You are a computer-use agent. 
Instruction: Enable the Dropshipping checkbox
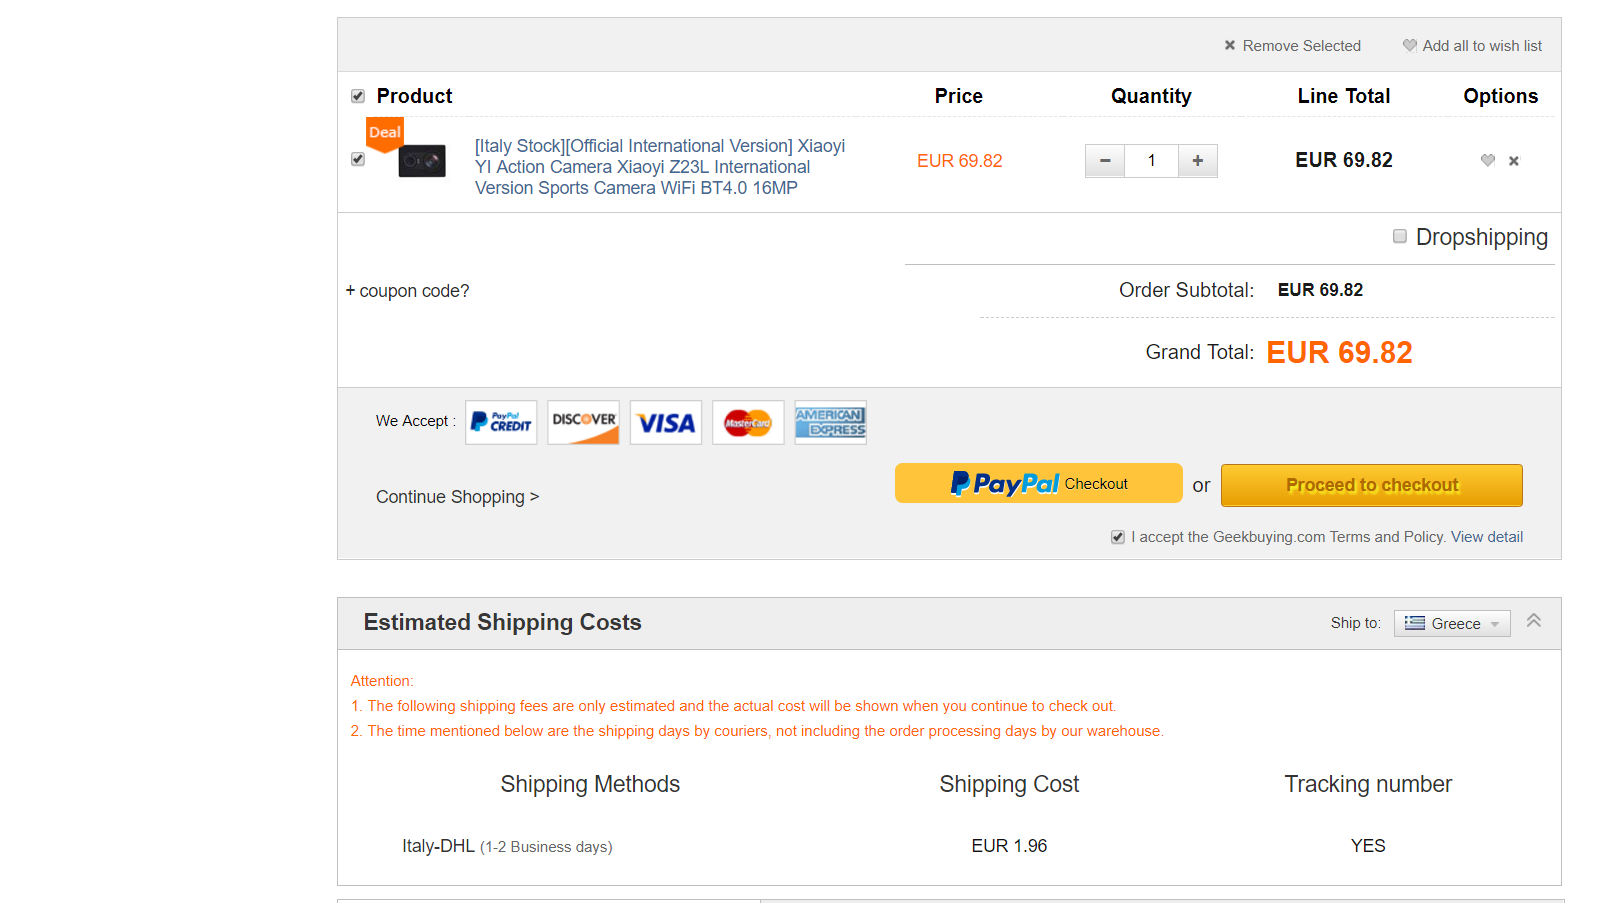tap(1400, 236)
